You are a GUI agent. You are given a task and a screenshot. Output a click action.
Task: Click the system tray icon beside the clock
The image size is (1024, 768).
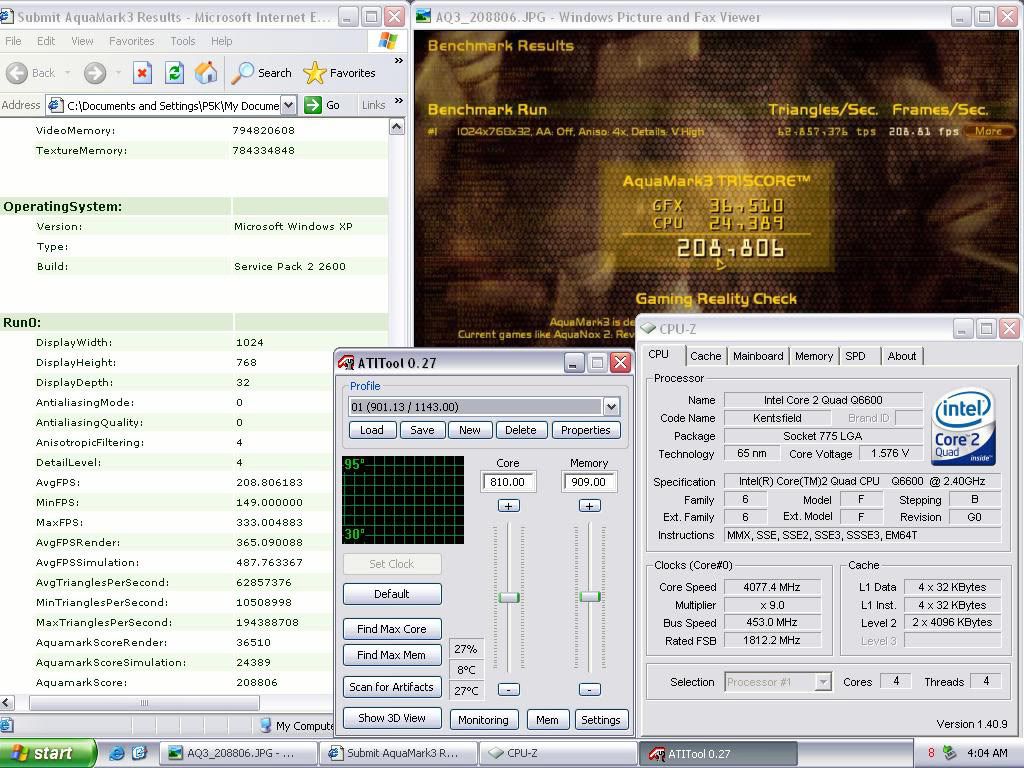coord(950,753)
